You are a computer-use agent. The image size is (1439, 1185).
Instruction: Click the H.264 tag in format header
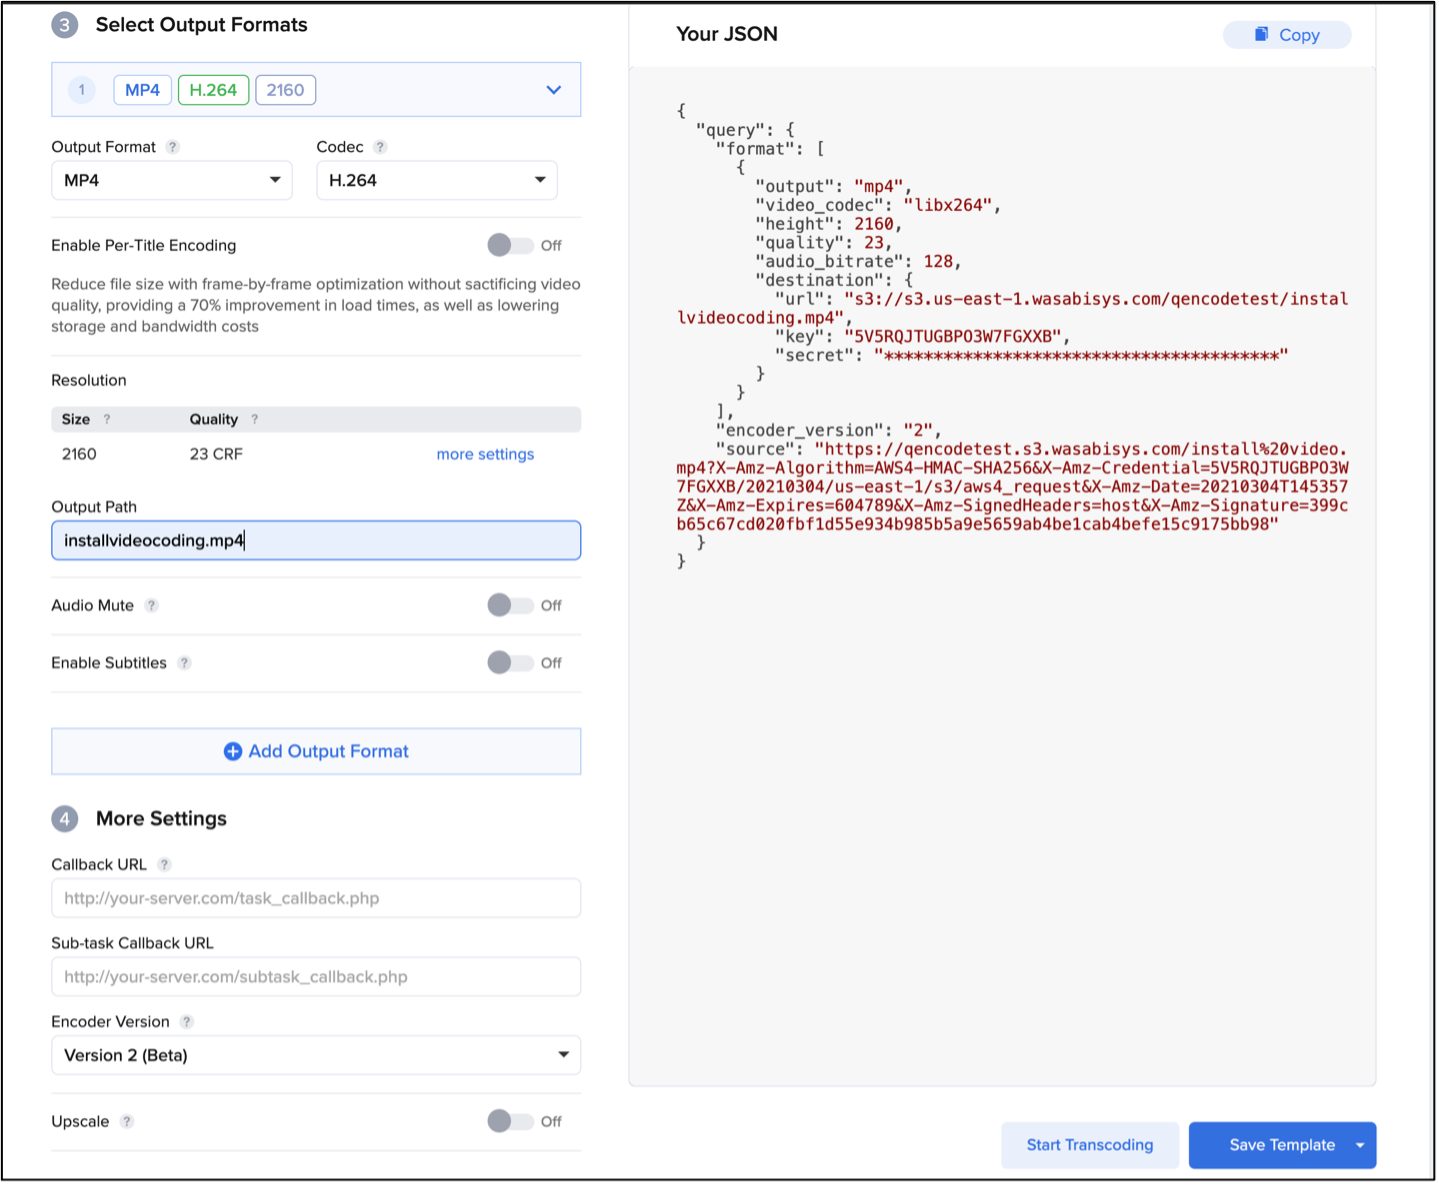[213, 90]
